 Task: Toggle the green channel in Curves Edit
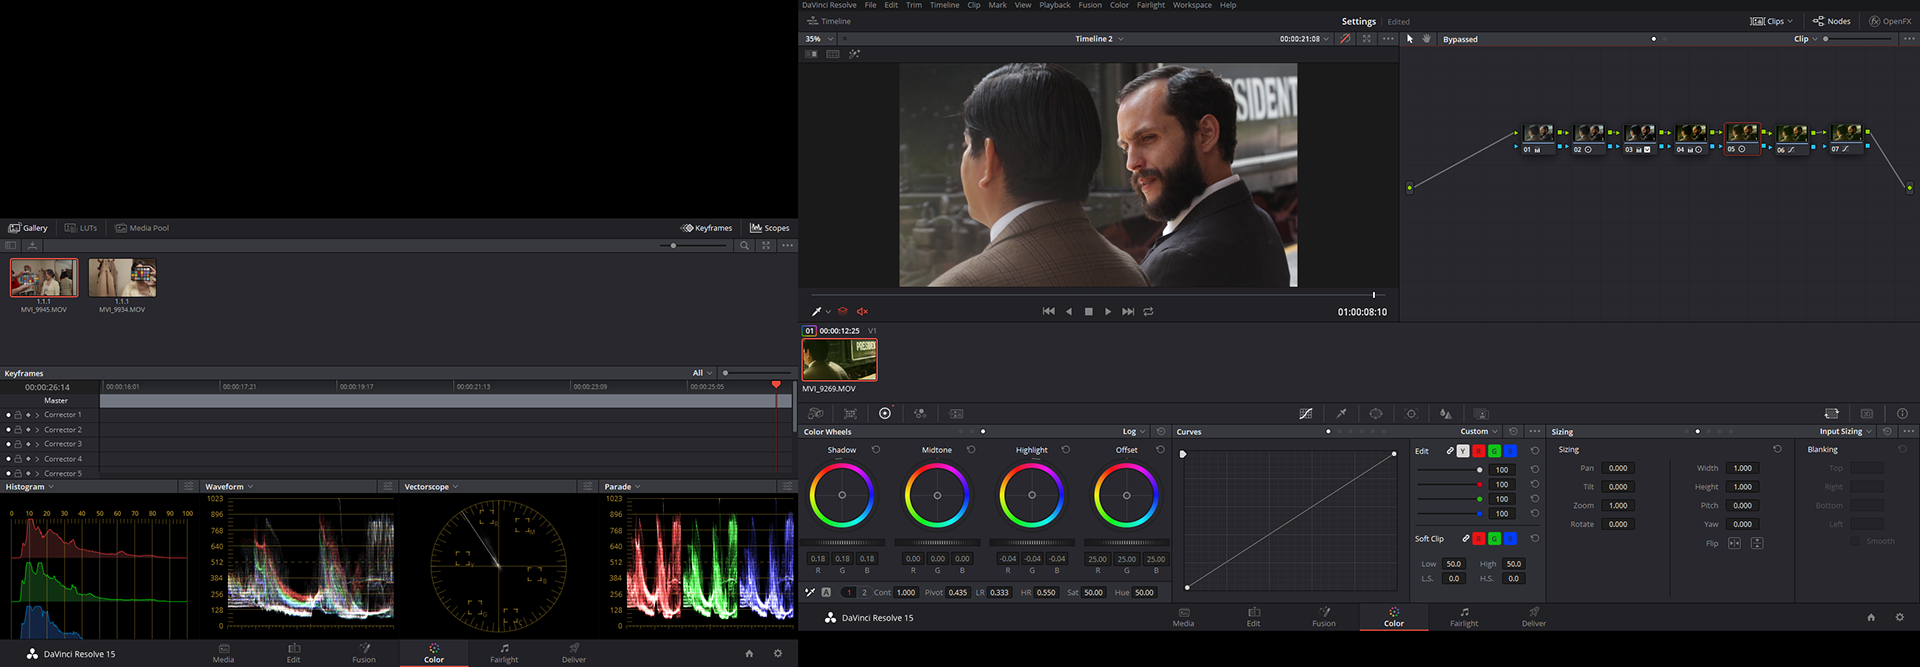click(x=1494, y=451)
